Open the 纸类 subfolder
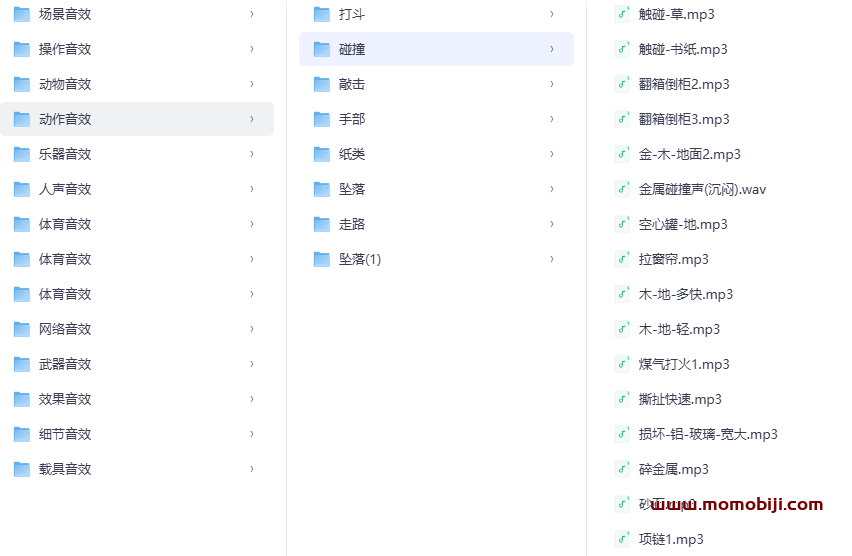Image resolution: width=852 pixels, height=556 pixels. [x=352, y=154]
